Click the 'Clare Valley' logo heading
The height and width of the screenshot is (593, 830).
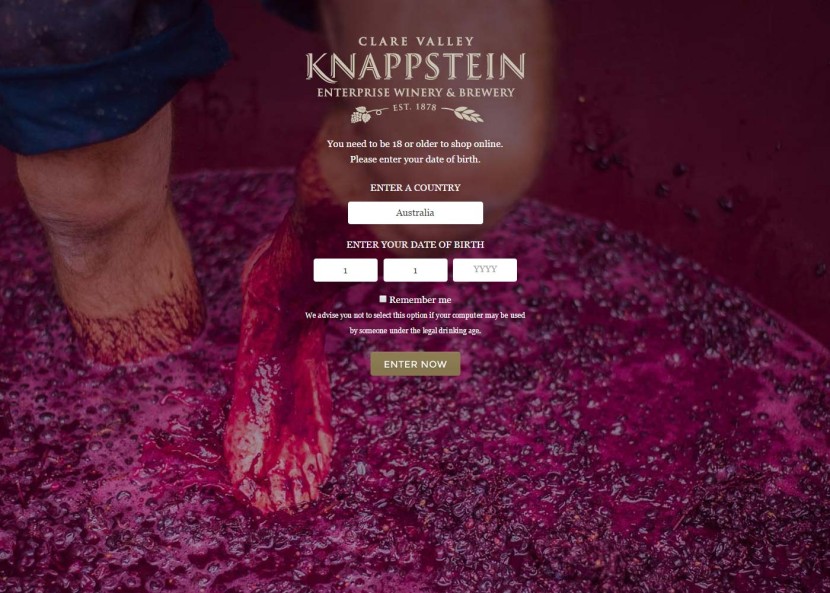pos(416,41)
